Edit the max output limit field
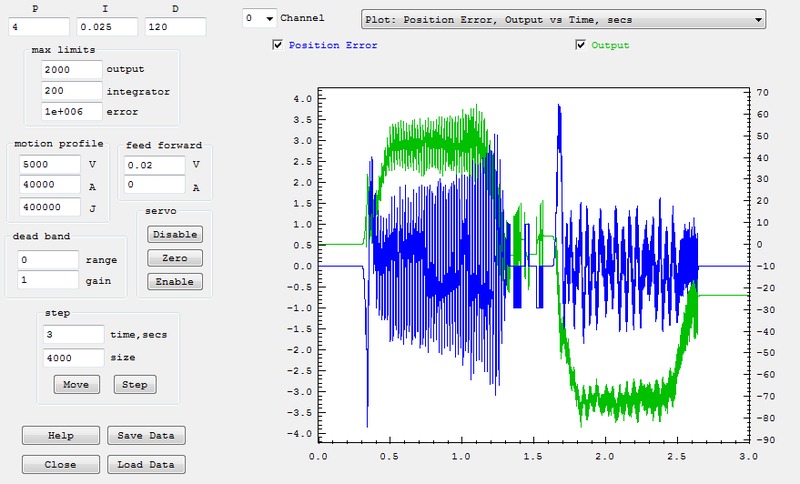The width and height of the screenshot is (800, 484). 72,70
